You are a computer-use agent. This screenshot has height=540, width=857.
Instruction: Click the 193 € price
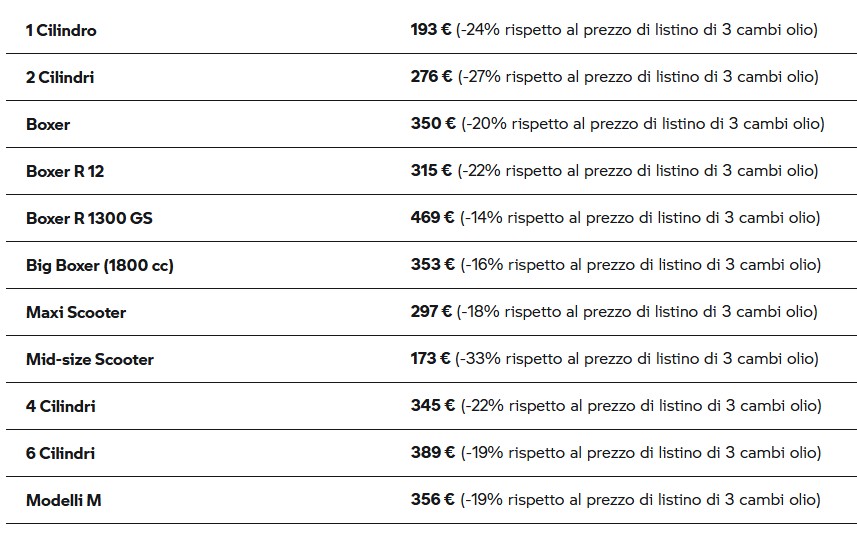tap(431, 30)
